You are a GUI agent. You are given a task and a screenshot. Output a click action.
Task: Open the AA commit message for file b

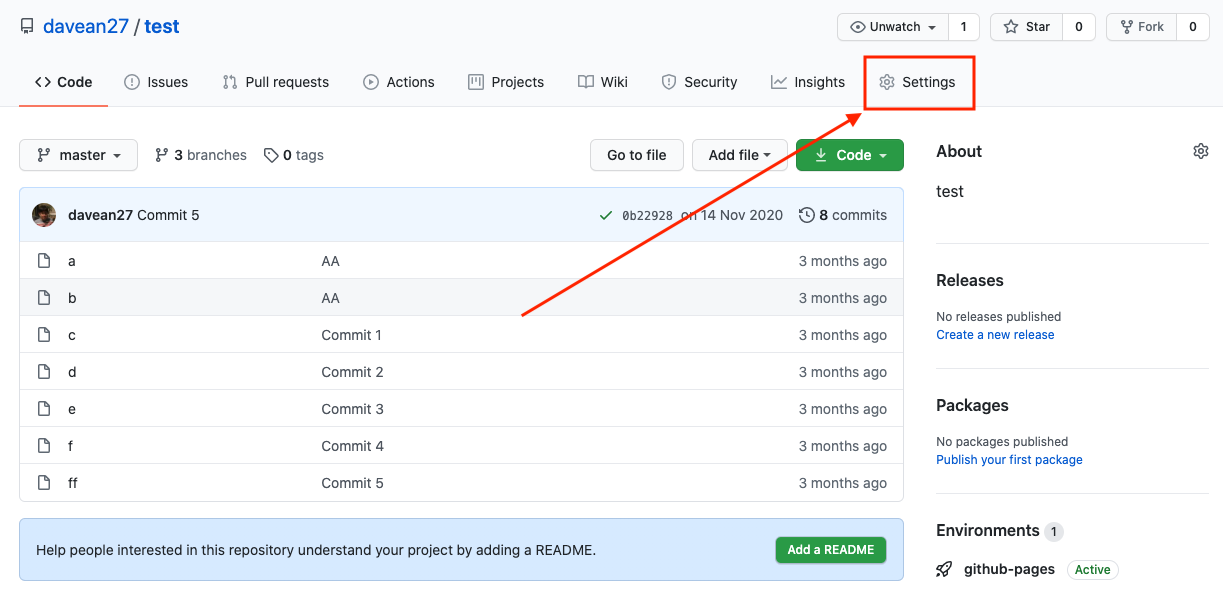331,298
